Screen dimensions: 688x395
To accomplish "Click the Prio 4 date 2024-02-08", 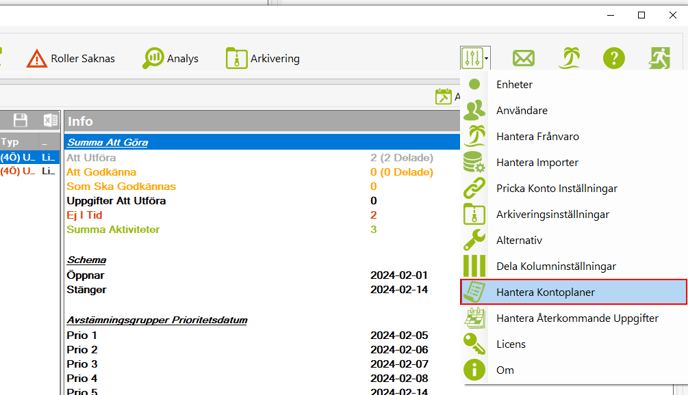I will [x=399, y=378].
